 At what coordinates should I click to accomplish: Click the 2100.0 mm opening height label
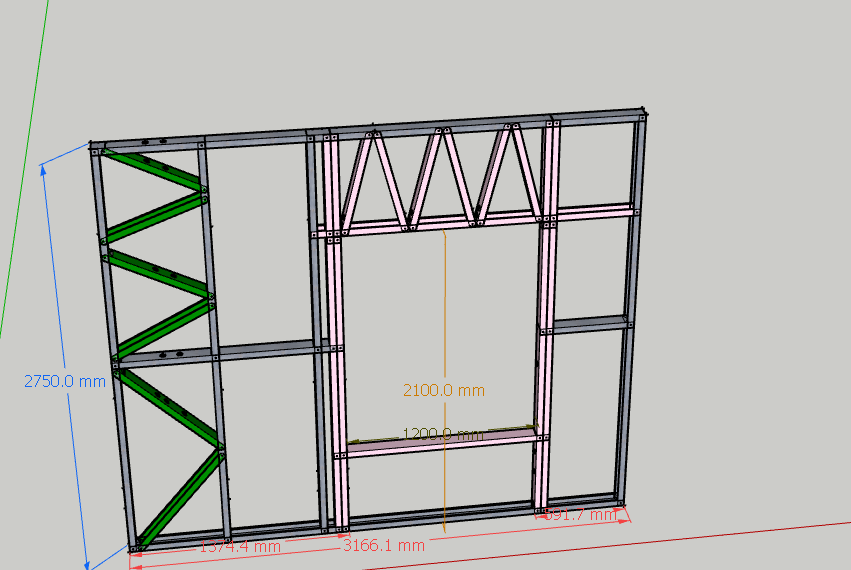coord(443,390)
